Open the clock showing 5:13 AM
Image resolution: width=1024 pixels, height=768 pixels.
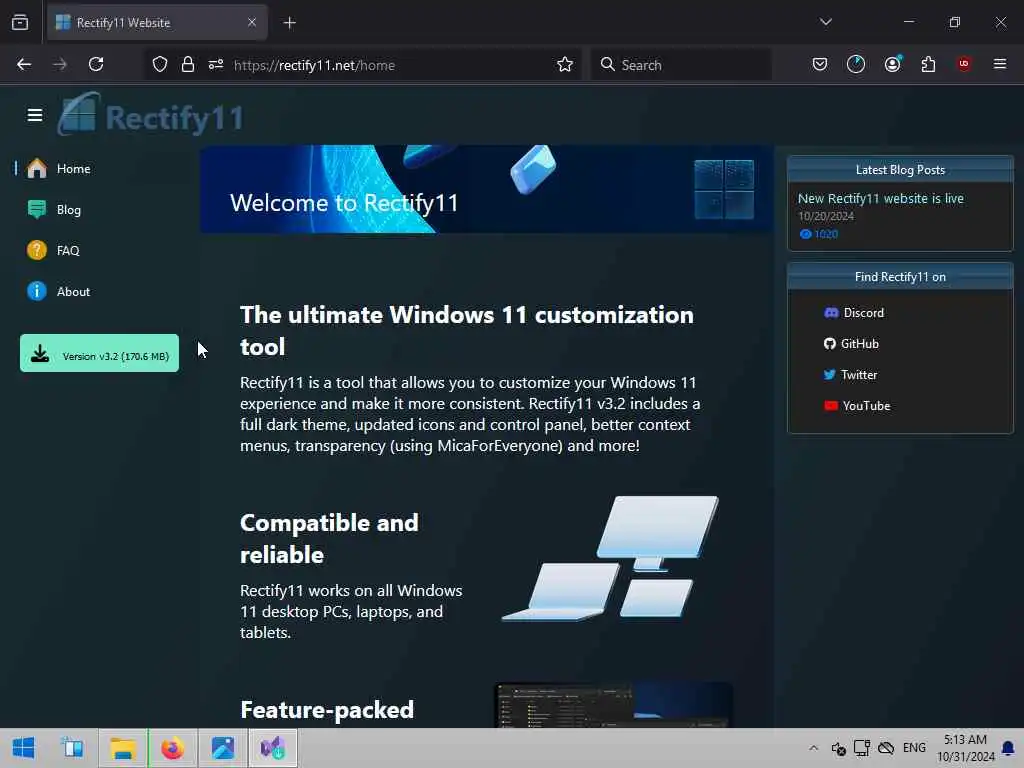click(x=965, y=748)
